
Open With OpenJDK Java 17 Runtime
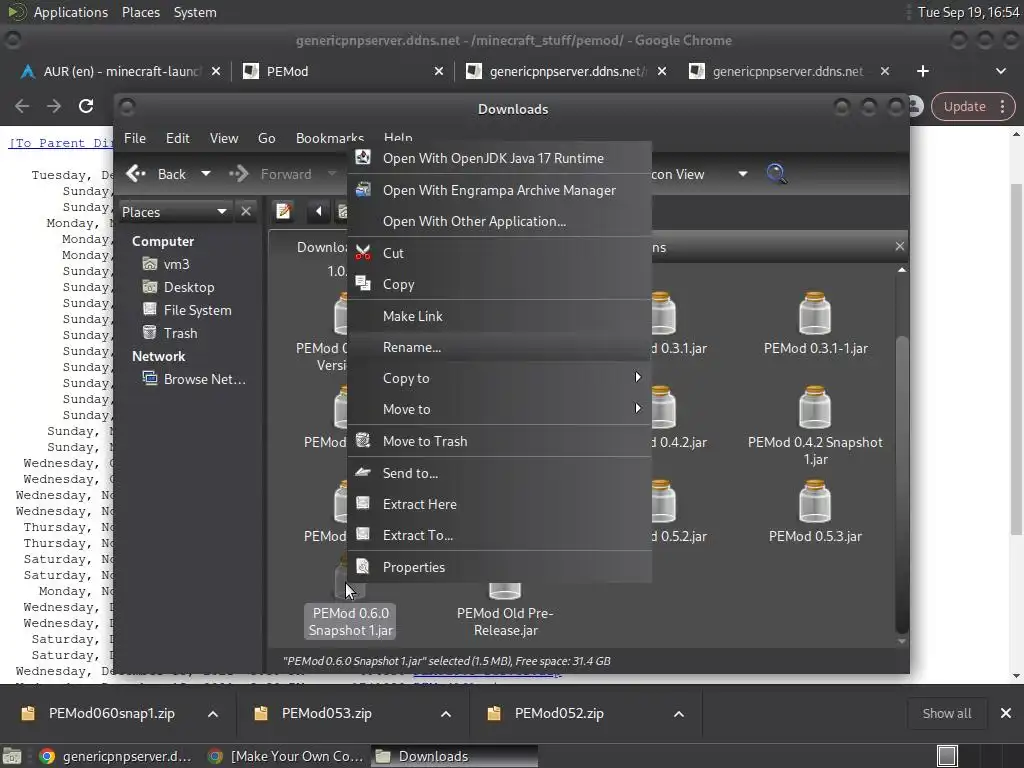(x=500, y=158)
